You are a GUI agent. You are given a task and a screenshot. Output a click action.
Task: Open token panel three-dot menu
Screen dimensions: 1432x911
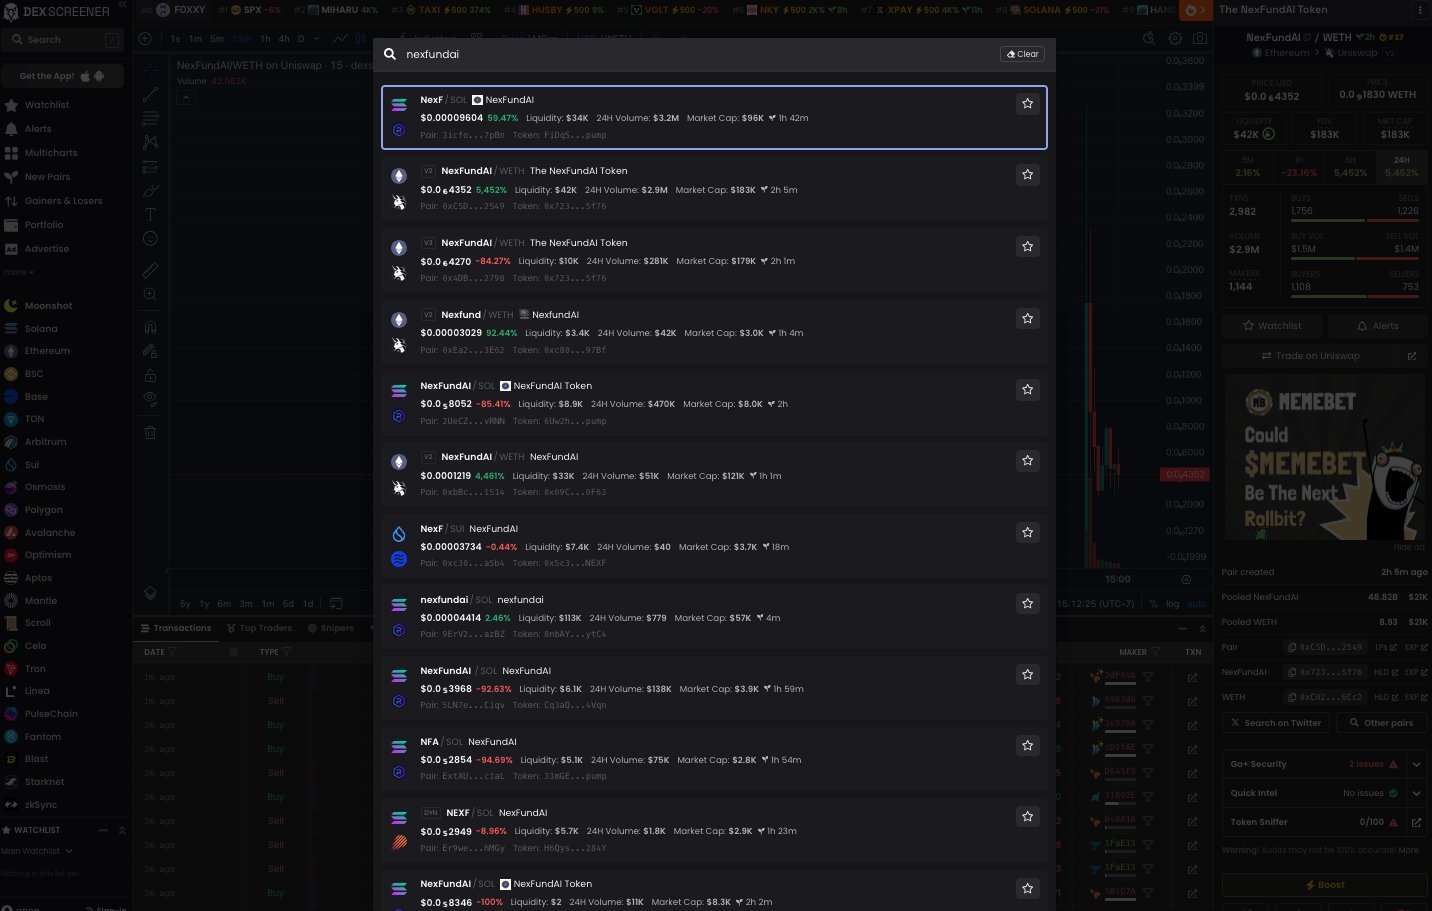[x=1420, y=10]
